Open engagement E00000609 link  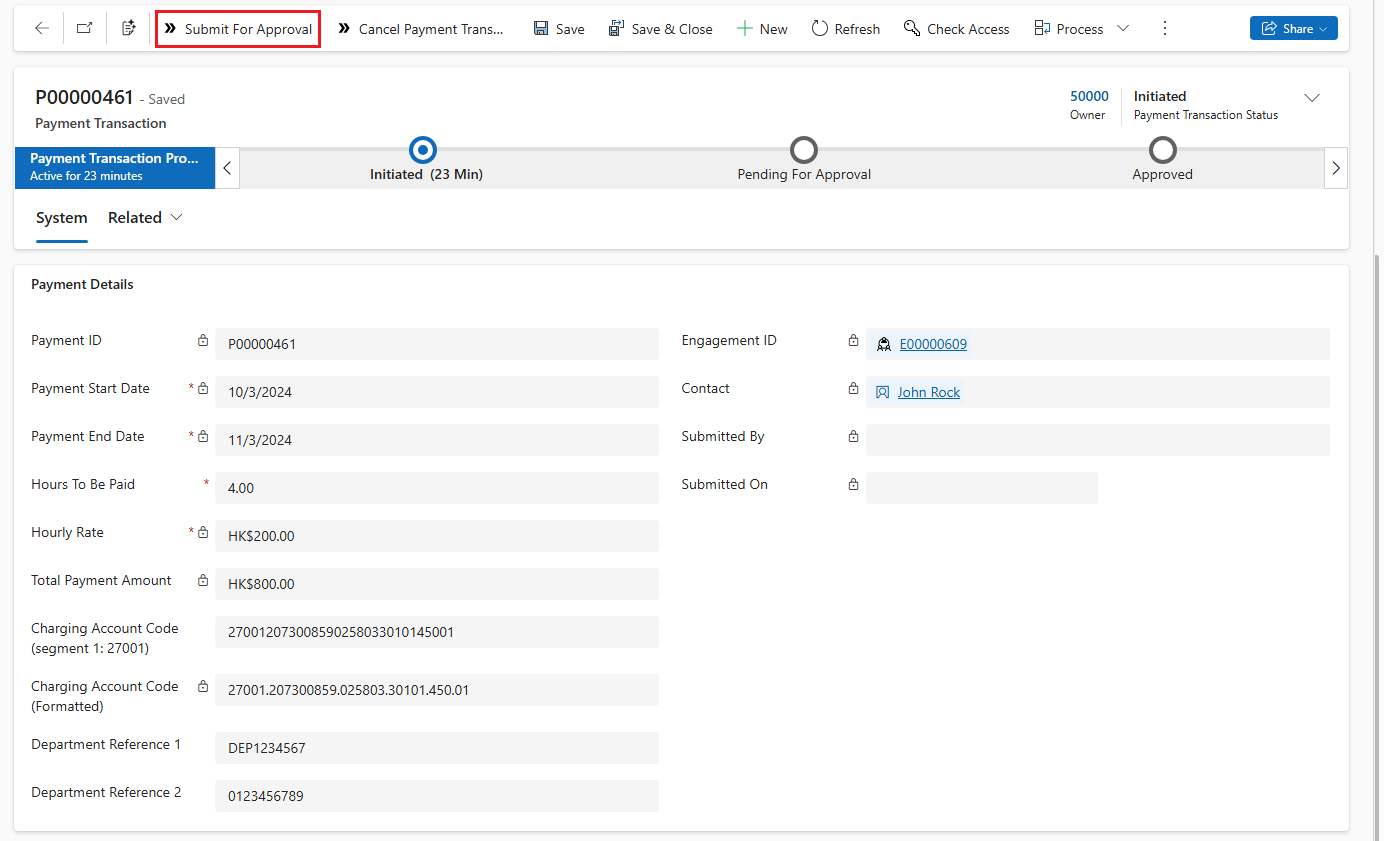pyautogui.click(x=933, y=344)
